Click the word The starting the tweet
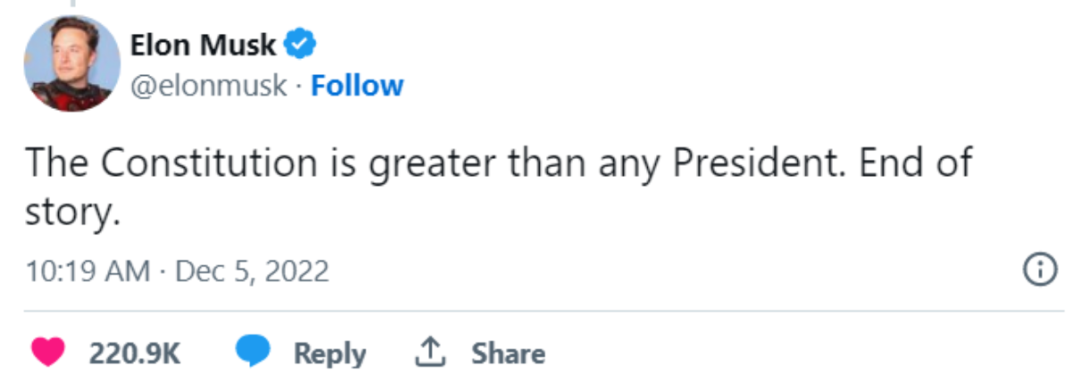The image size is (1080, 382). pos(59,163)
